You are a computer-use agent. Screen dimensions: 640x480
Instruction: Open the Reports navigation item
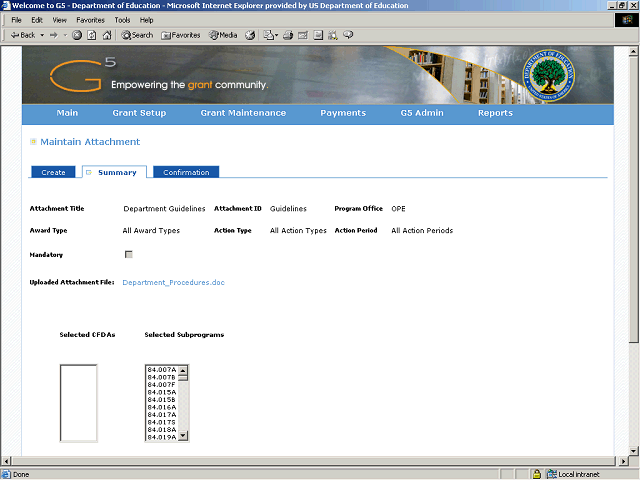coord(496,113)
